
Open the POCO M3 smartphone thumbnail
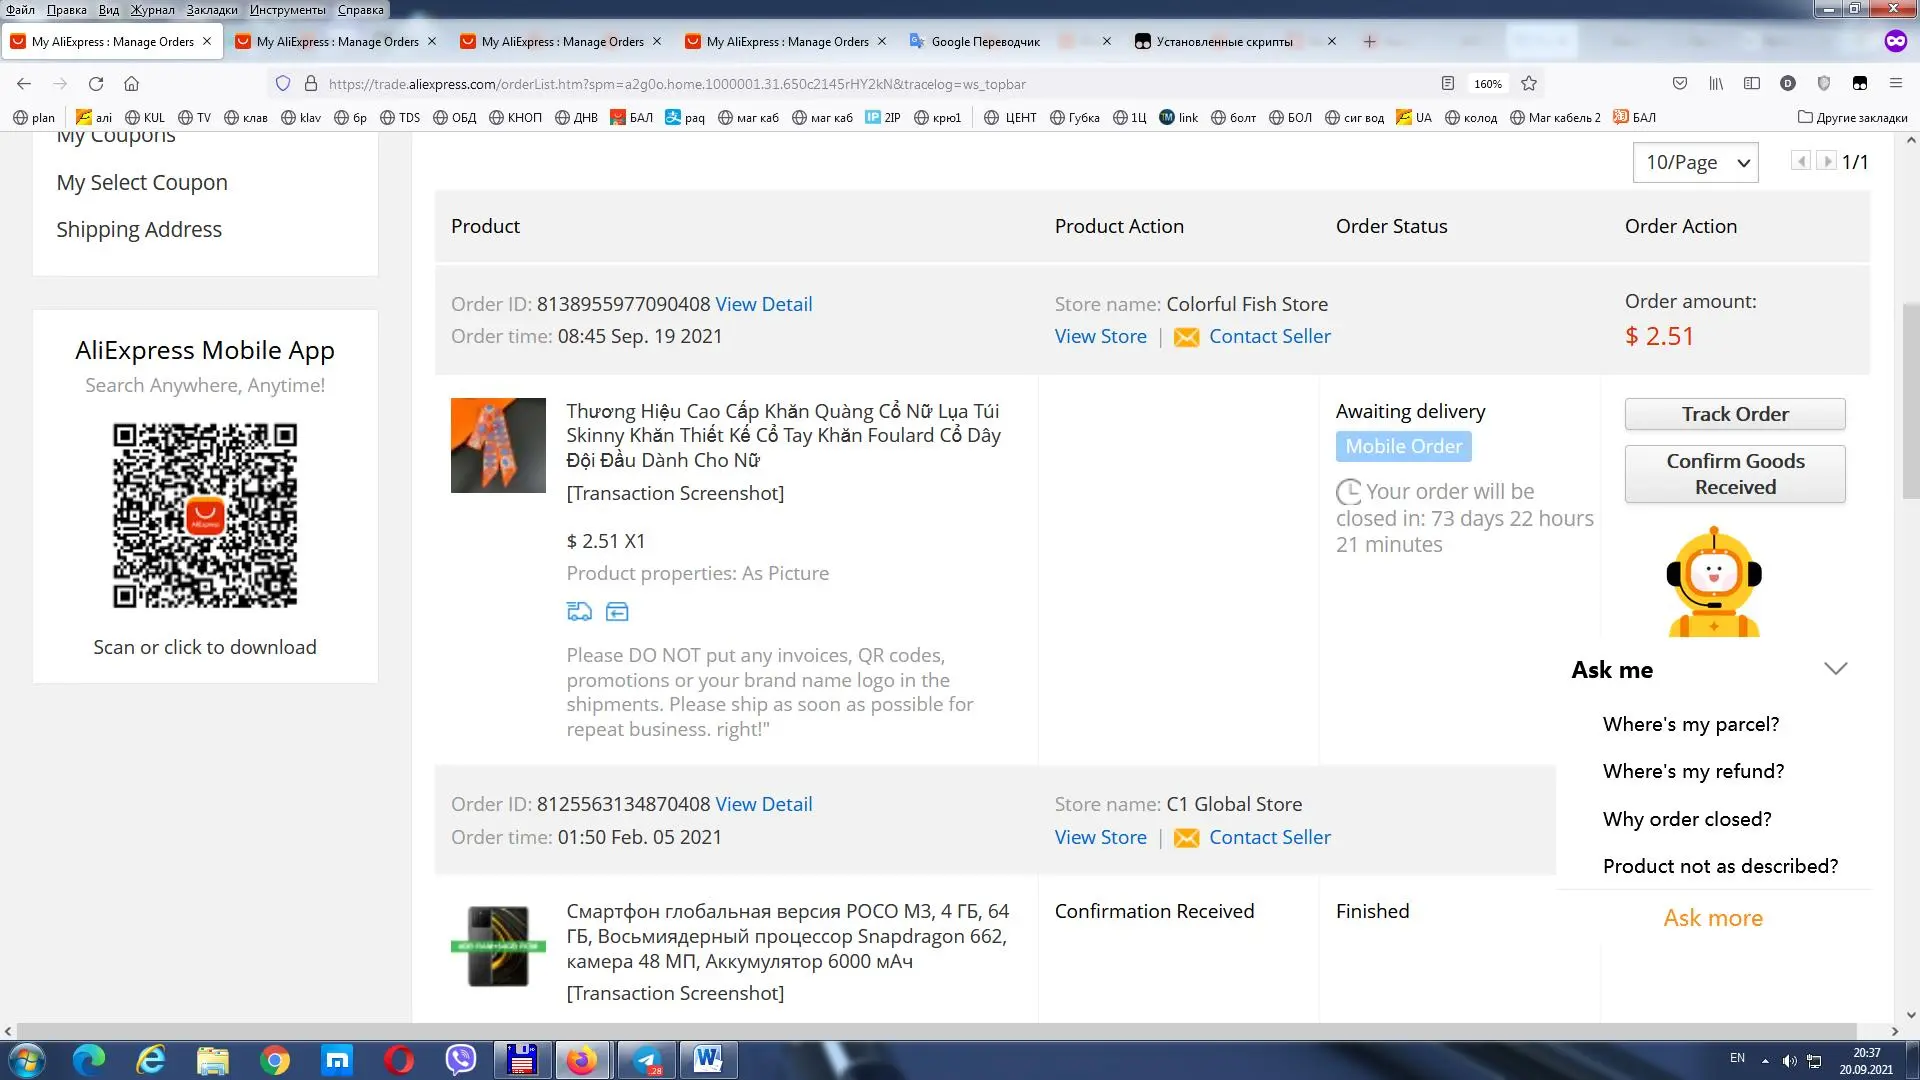[x=498, y=946]
